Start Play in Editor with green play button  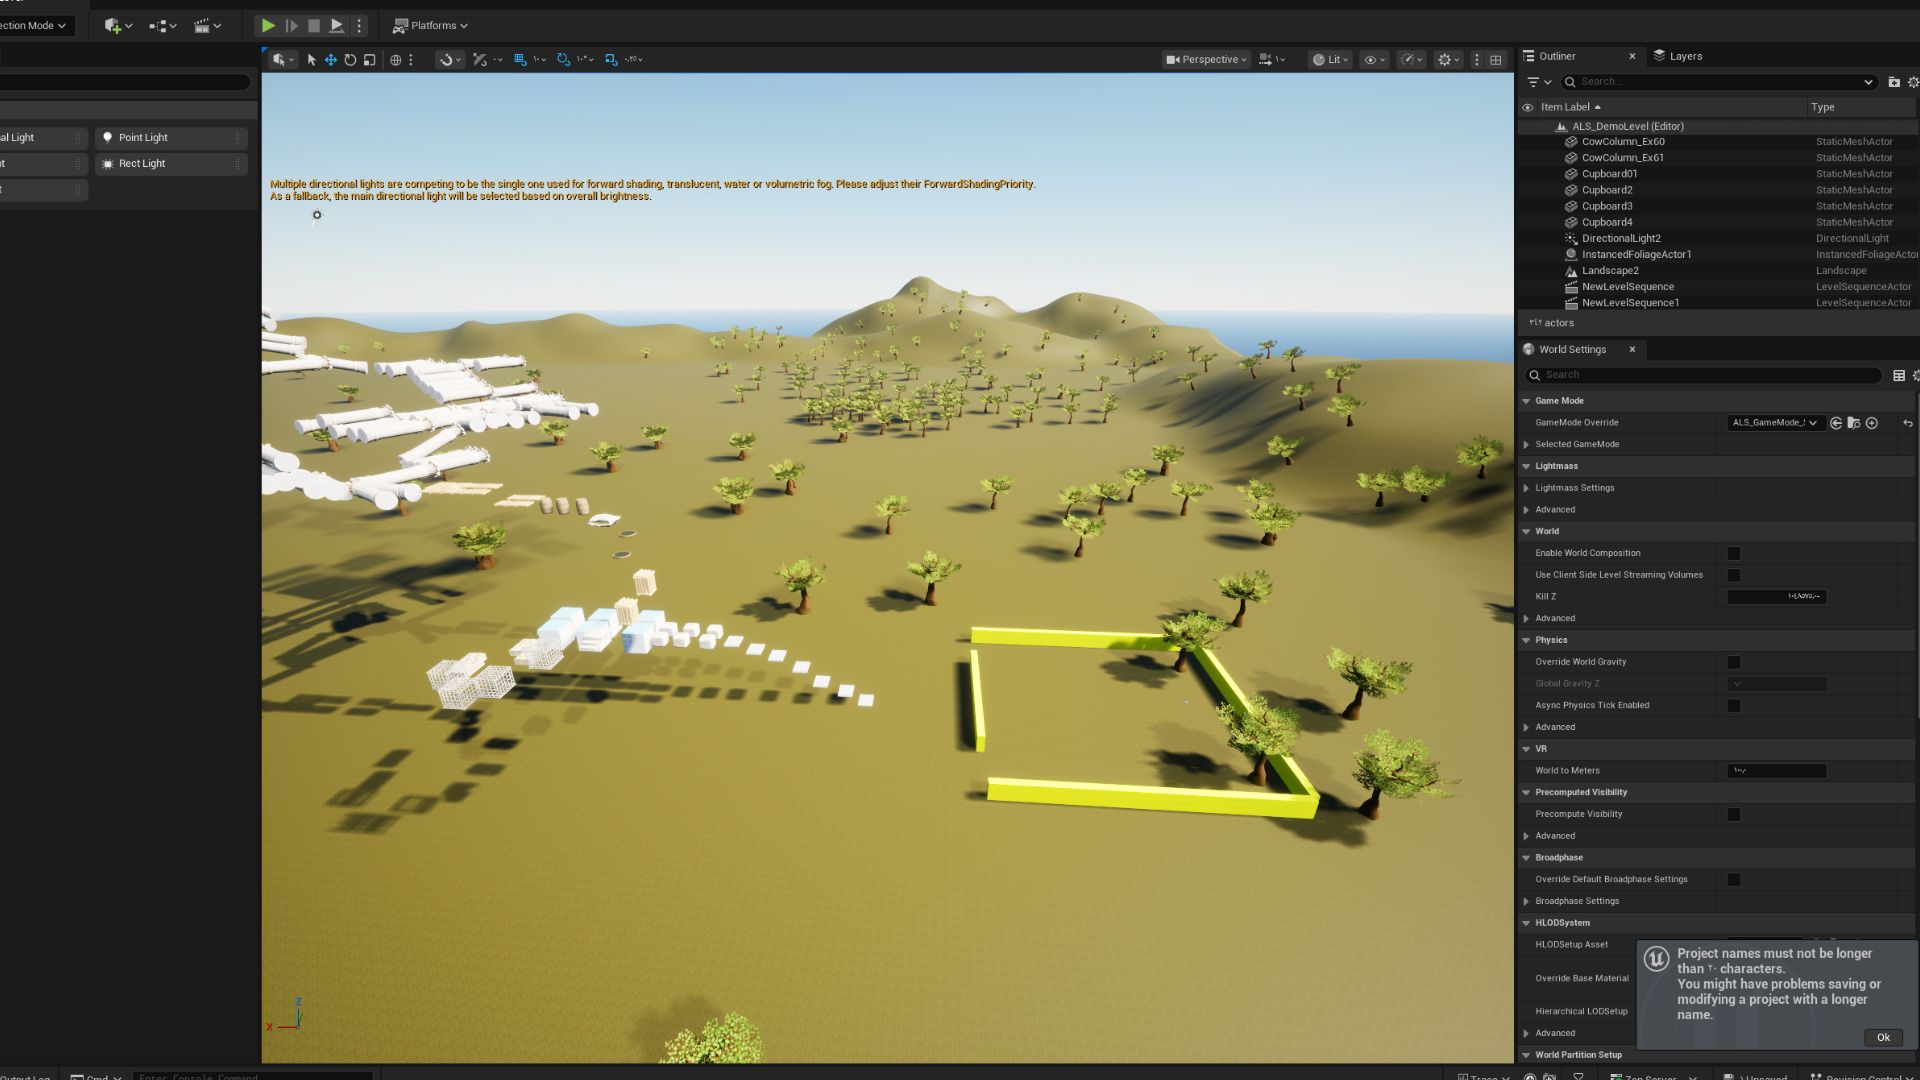click(x=268, y=26)
